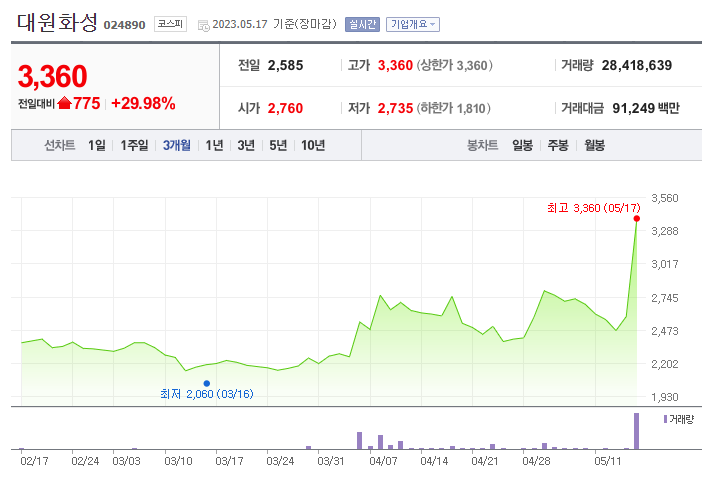Click the 04/28 x-axis date label
702x478 pixels.
coord(536,461)
